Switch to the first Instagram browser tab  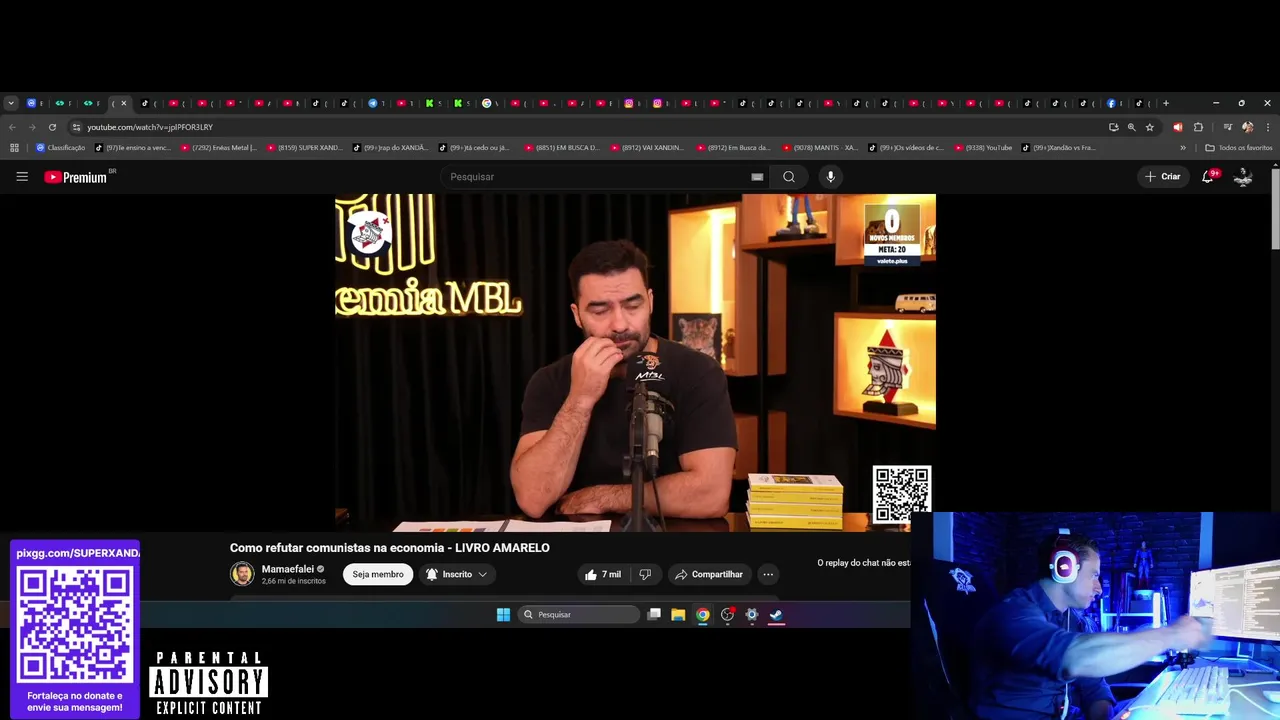629,103
